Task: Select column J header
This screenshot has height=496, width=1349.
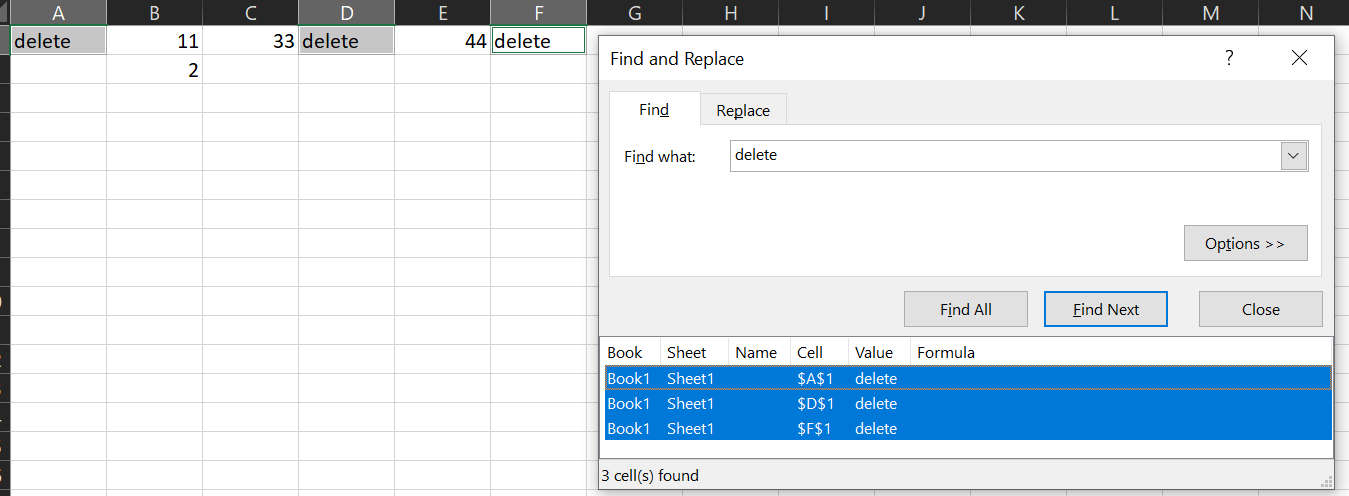Action: click(x=922, y=13)
